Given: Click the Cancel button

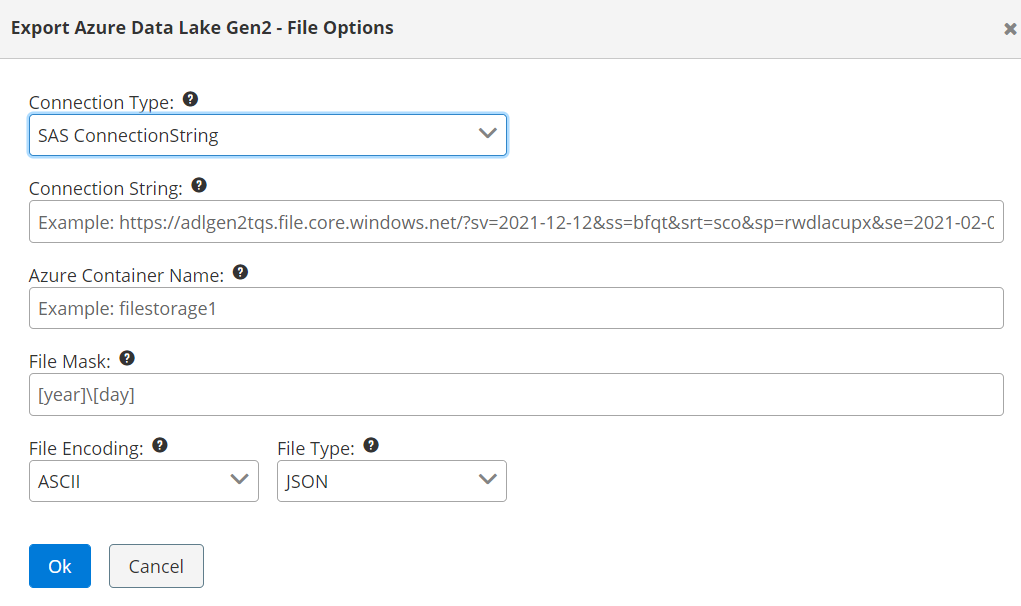Looking at the screenshot, I should pyautogui.click(x=156, y=566).
